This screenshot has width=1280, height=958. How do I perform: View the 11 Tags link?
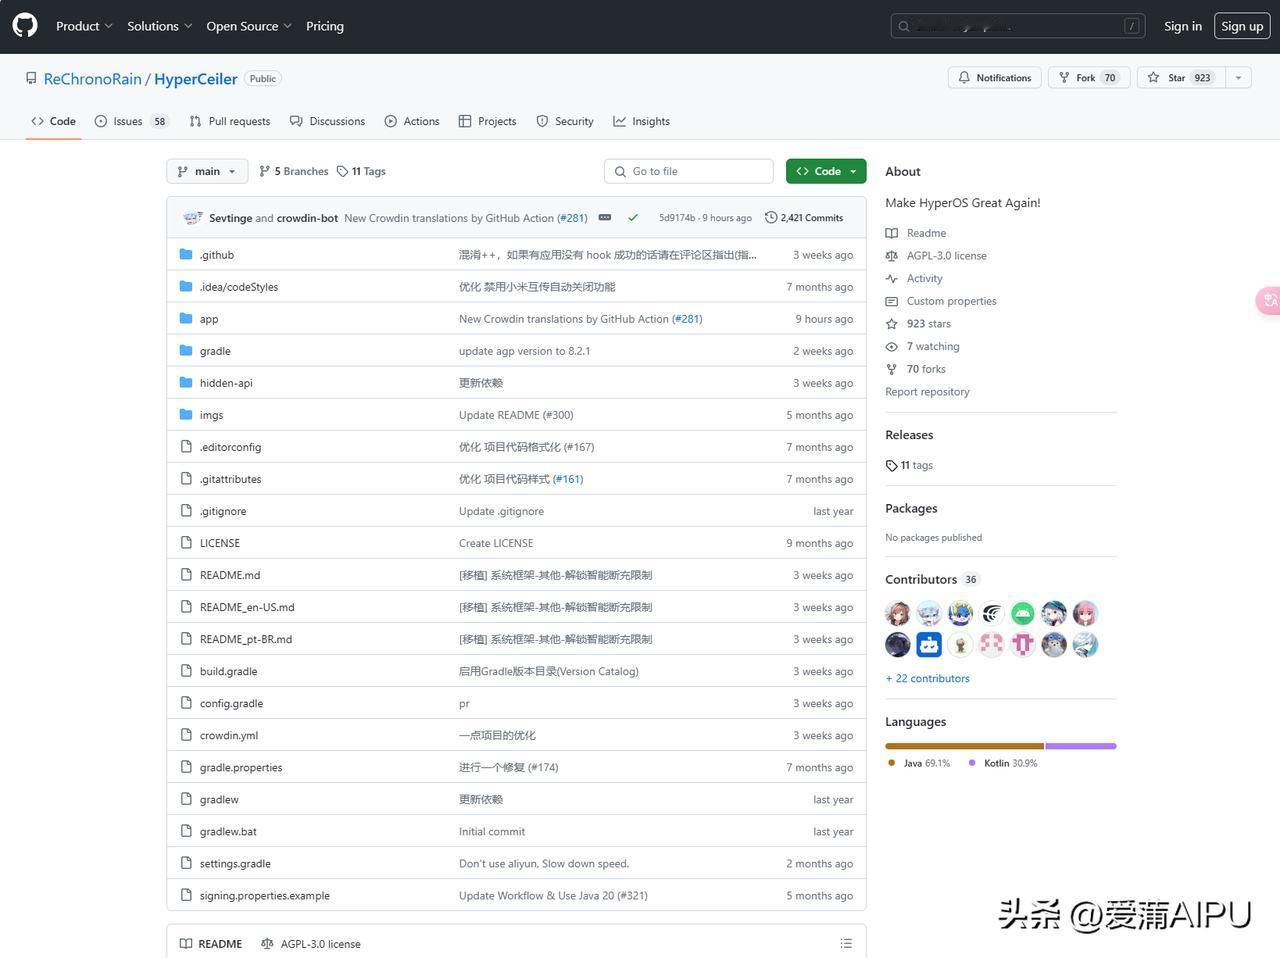tap(361, 171)
